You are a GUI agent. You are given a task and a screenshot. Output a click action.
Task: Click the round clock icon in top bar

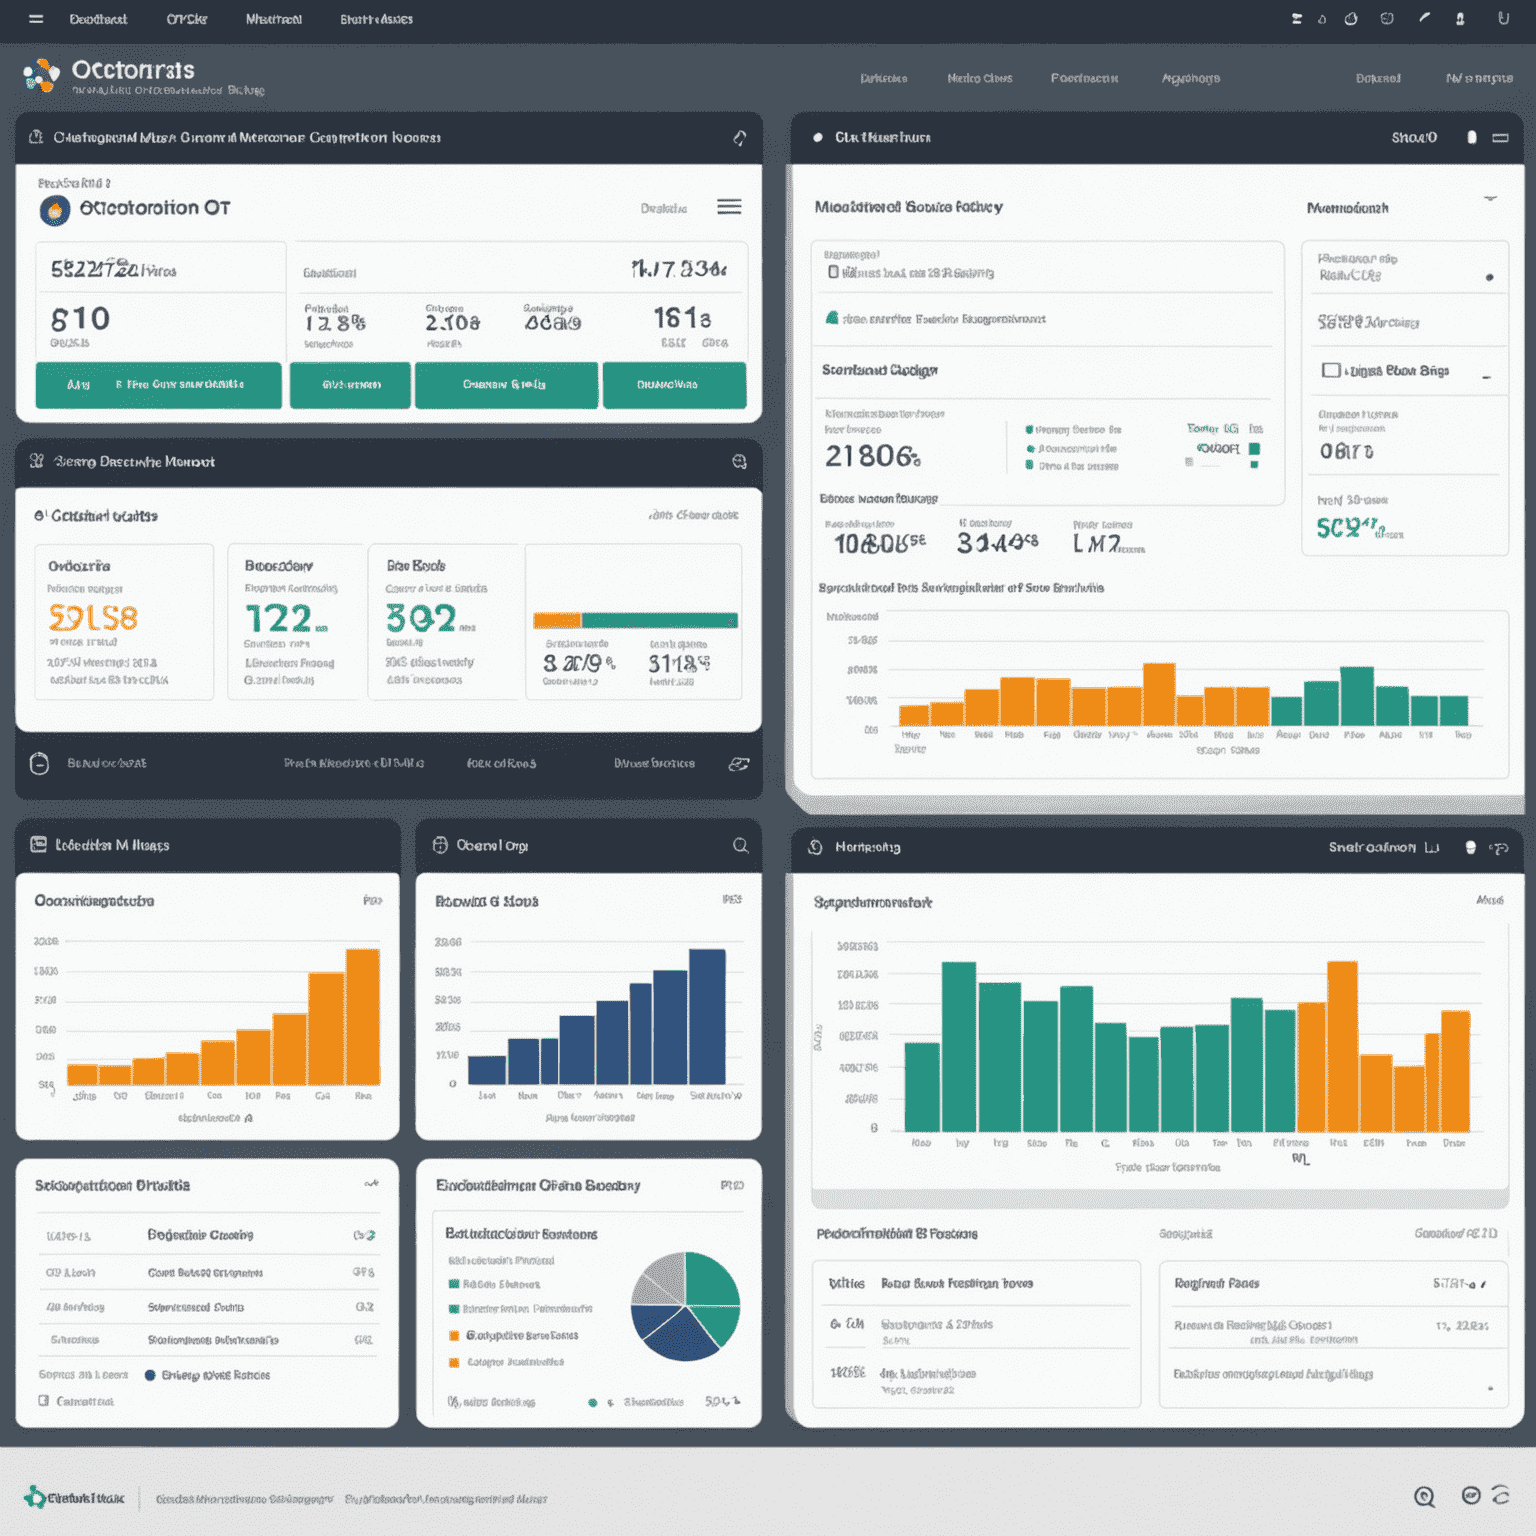click(1351, 18)
